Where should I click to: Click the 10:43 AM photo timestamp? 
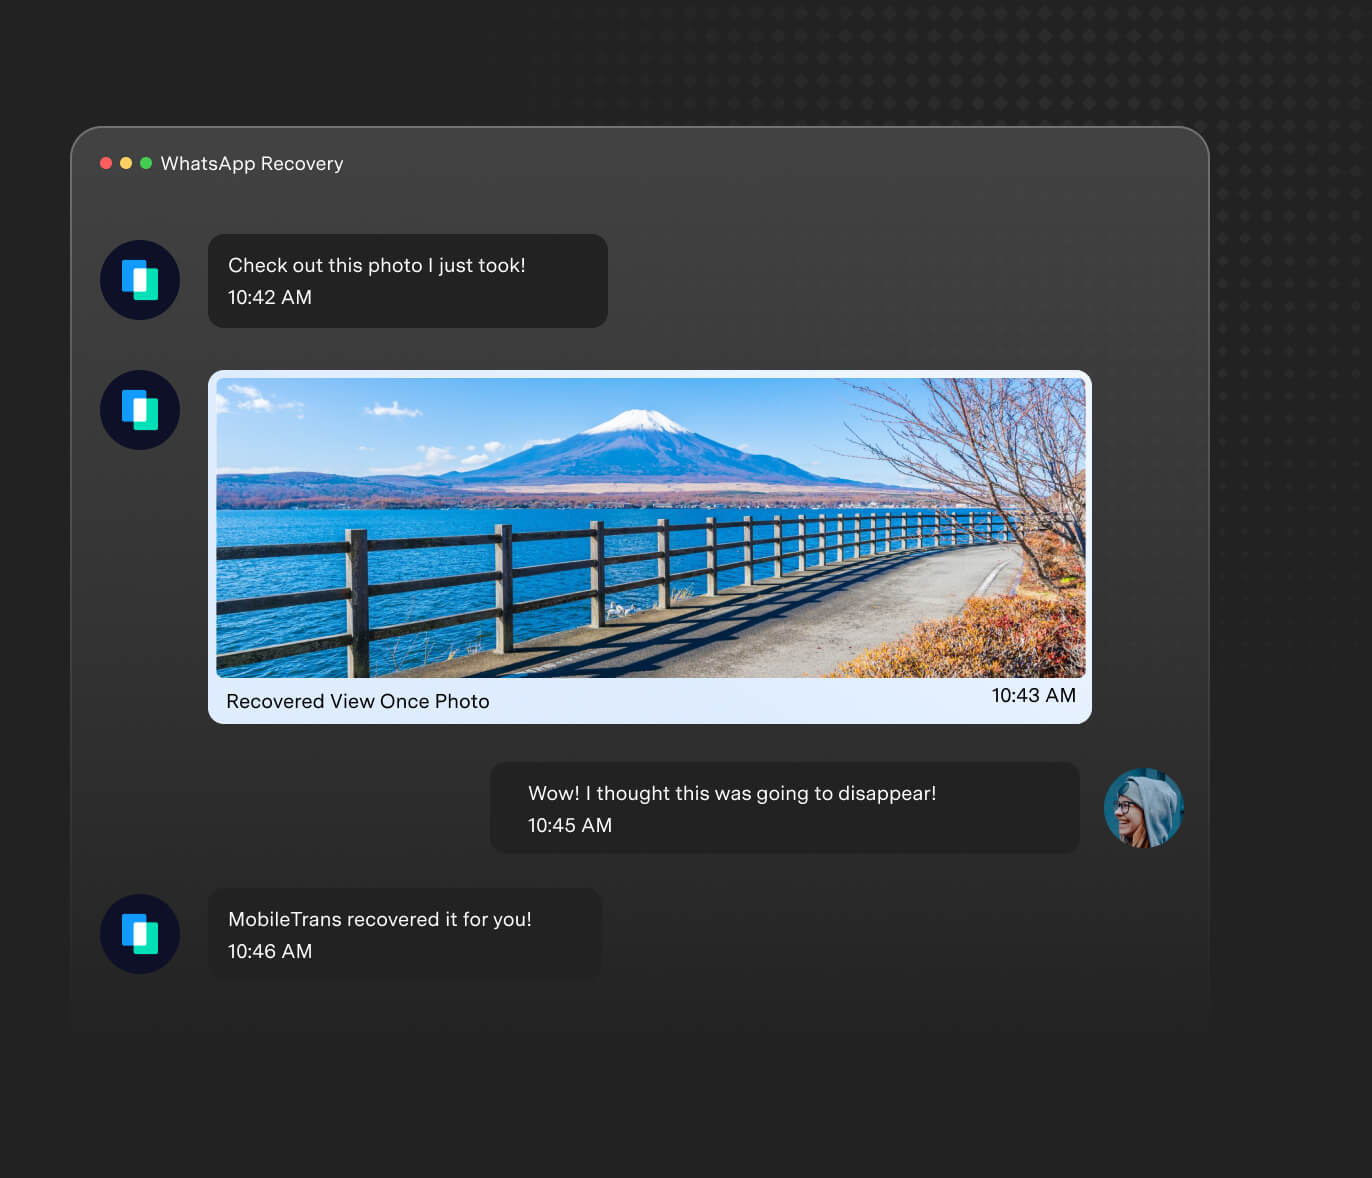[1033, 695]
